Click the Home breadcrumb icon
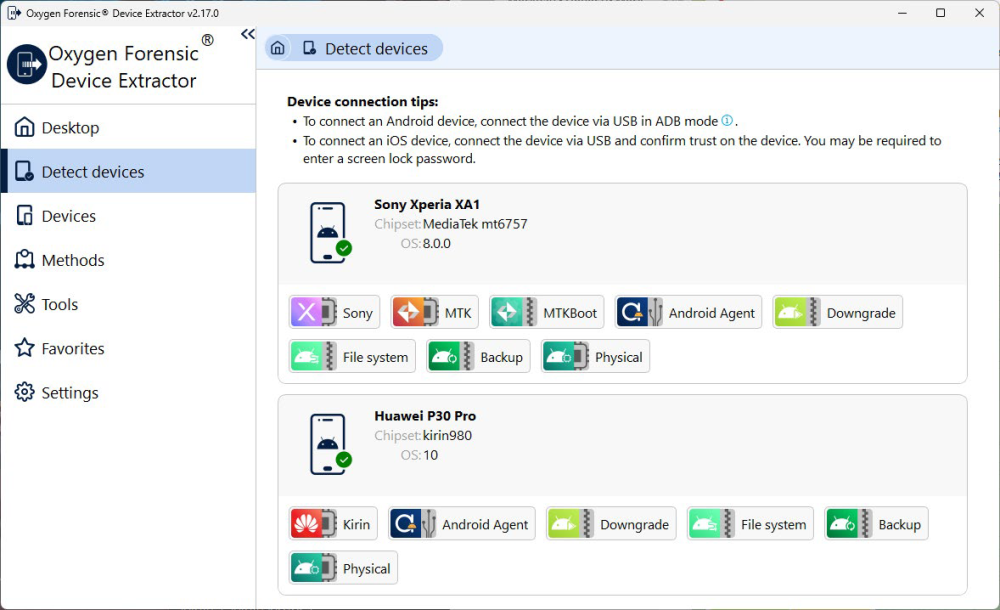The width and height of the screenshot is (1000, 610). click(x=278, y=48)
